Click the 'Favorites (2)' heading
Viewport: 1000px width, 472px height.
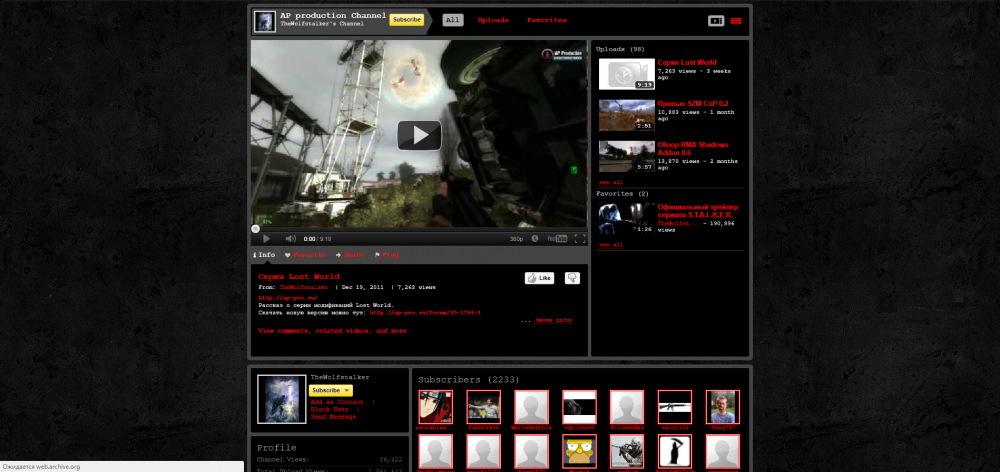click(x=622, y=193)
